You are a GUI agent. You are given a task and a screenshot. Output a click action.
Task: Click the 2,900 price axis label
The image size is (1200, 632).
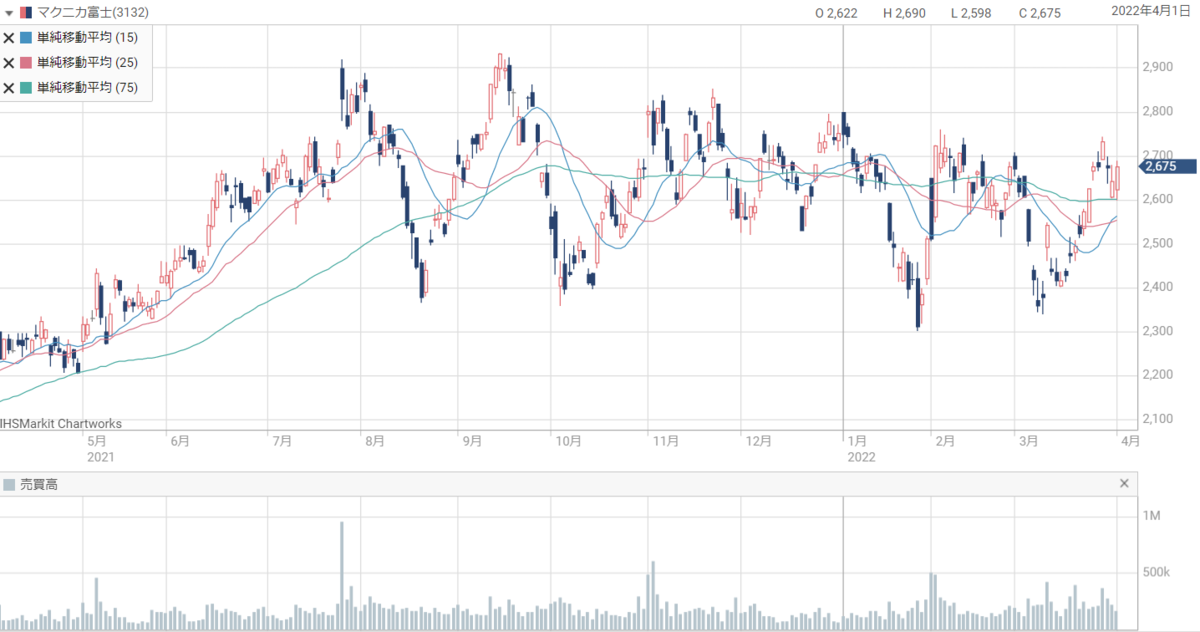(x=1157, y=67)
